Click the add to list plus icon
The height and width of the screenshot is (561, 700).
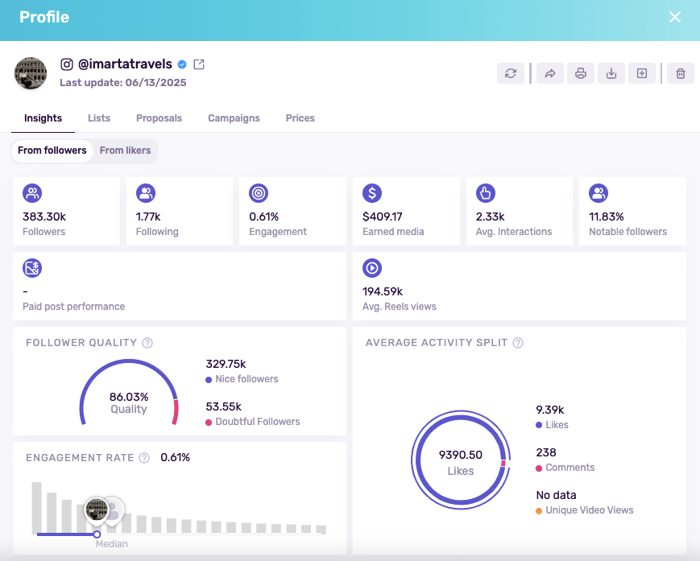pos(642,73)
